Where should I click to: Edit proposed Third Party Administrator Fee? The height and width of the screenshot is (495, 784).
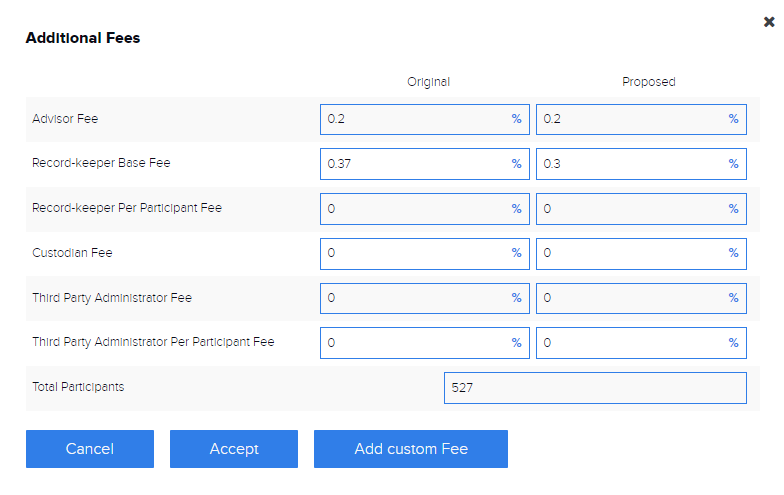coord(630,298)
